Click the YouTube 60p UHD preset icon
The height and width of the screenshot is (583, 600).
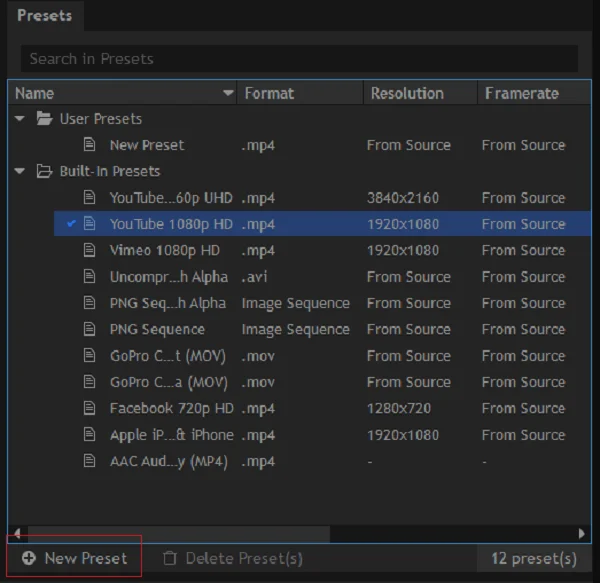tap(90, 197)
